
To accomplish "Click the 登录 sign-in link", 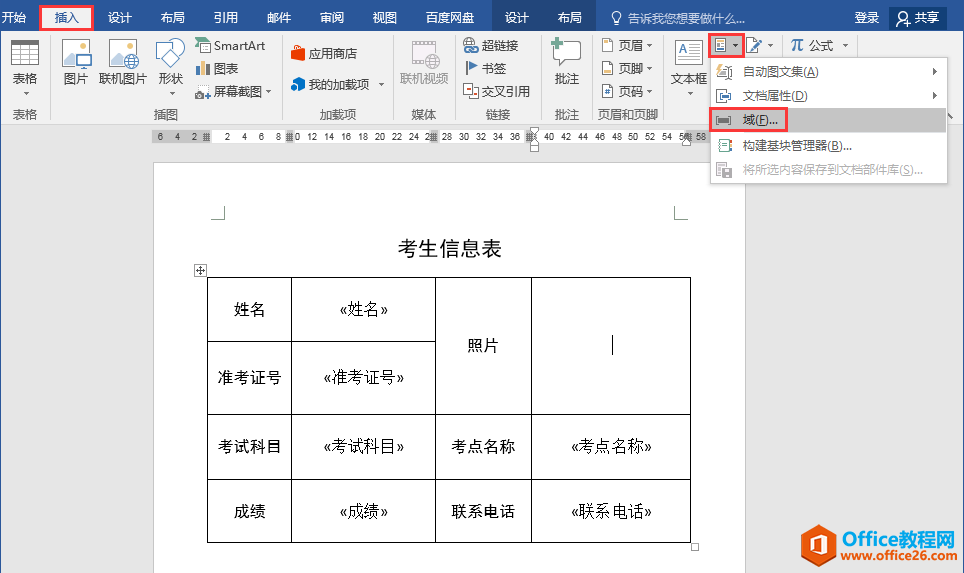I will pyautogui.click(x=867, y=18).
